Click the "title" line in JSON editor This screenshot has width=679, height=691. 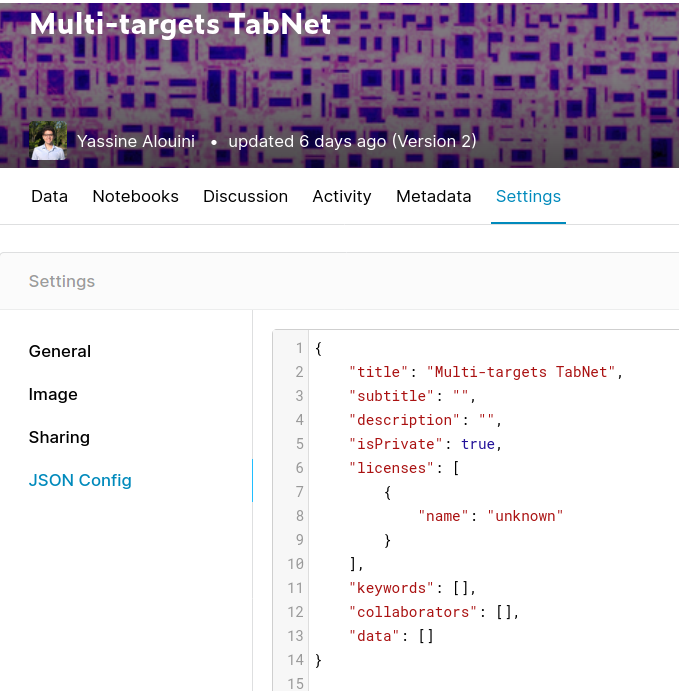click(x=486, y=372)
